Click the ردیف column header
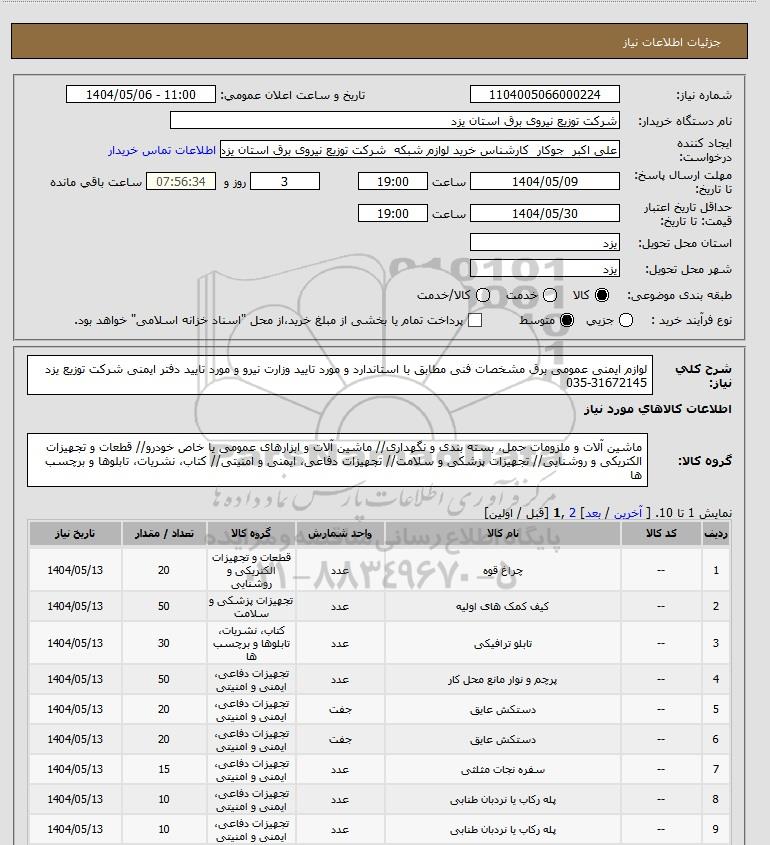This screenshot has width=770, height=845. pos(716,534)
